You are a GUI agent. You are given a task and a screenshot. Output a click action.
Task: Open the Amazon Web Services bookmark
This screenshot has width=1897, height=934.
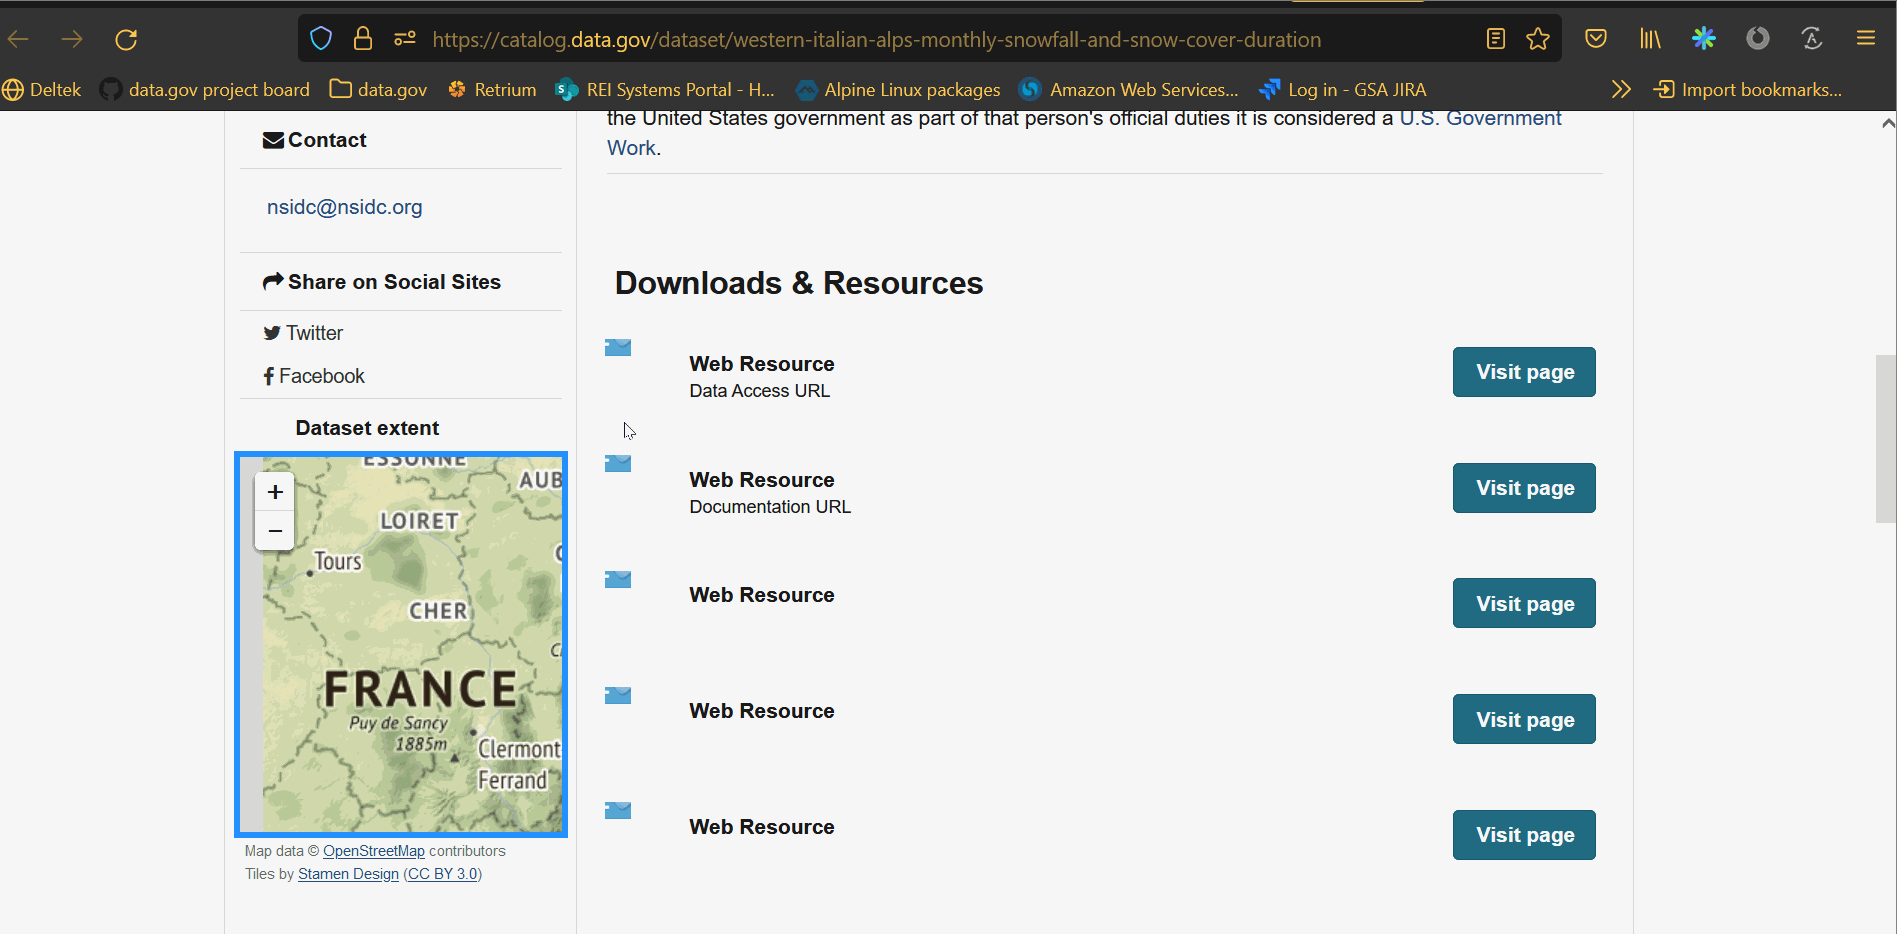[x=1129, y=90]
